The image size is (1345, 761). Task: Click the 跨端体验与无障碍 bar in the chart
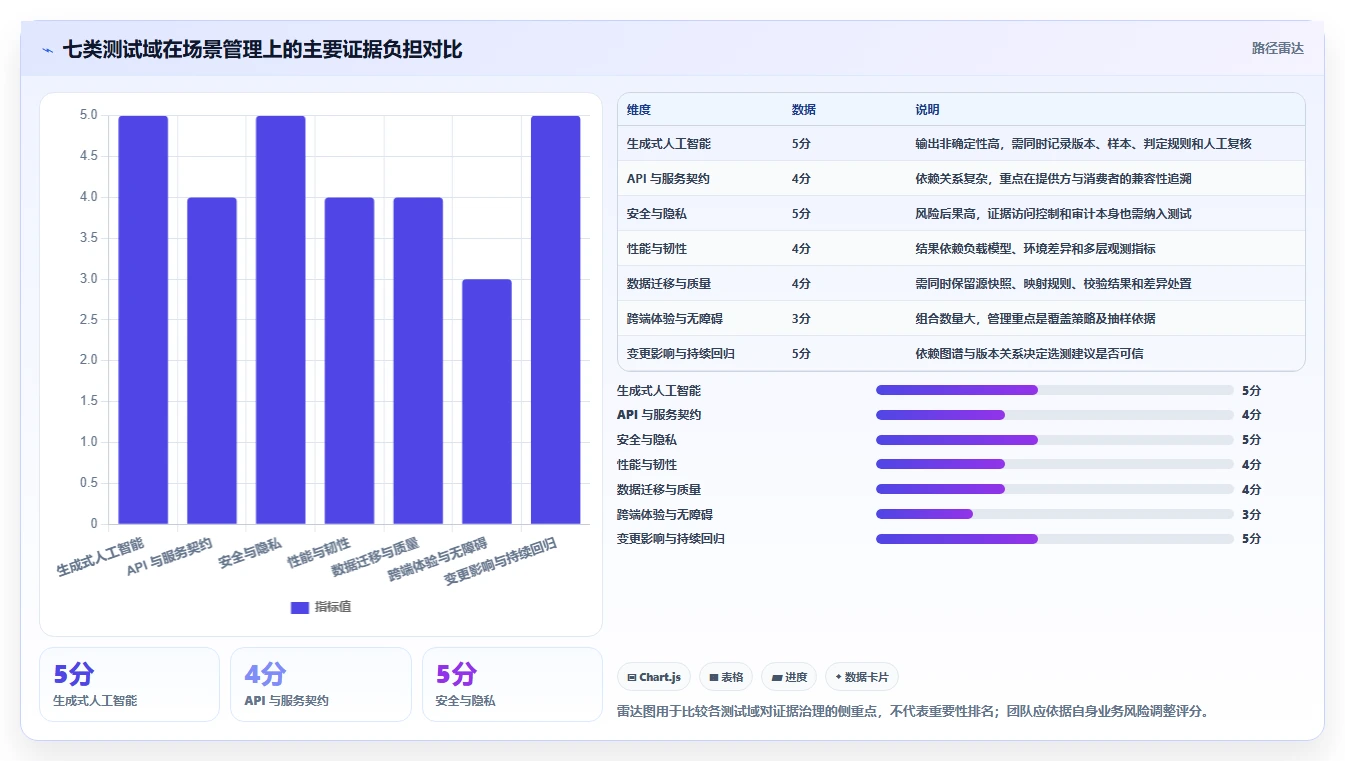pos(487,401)
